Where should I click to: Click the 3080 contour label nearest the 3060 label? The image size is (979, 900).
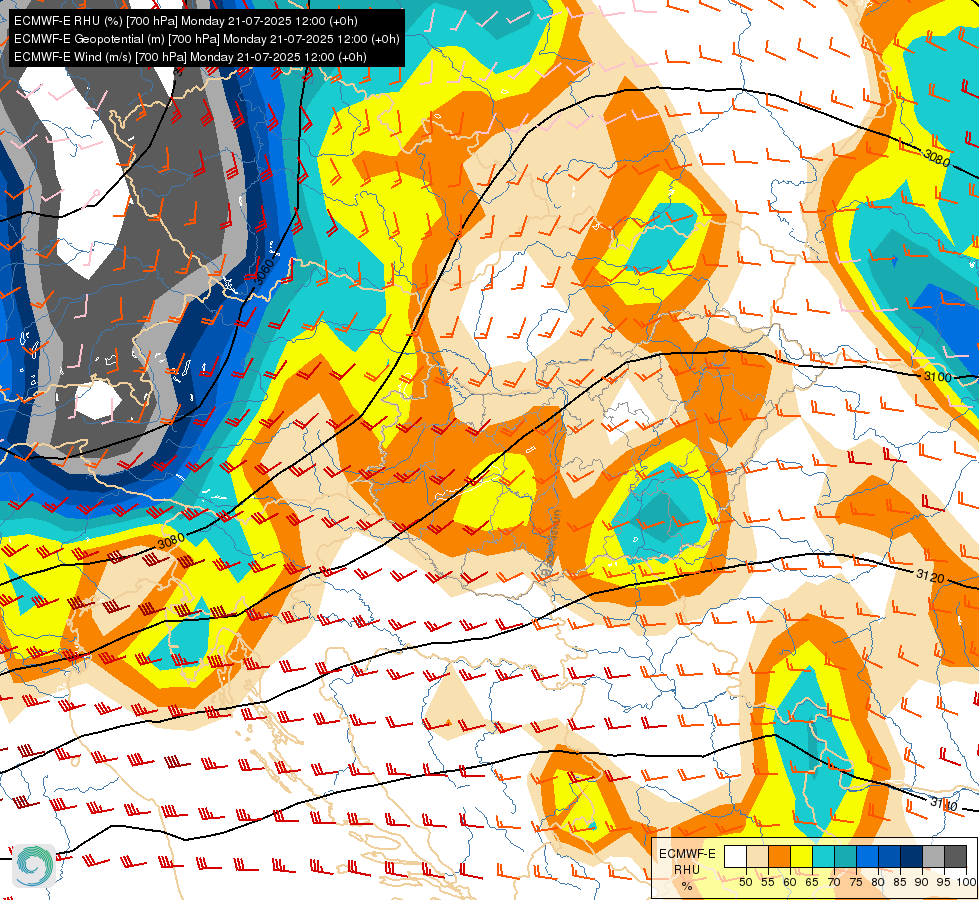pos(171,541)
